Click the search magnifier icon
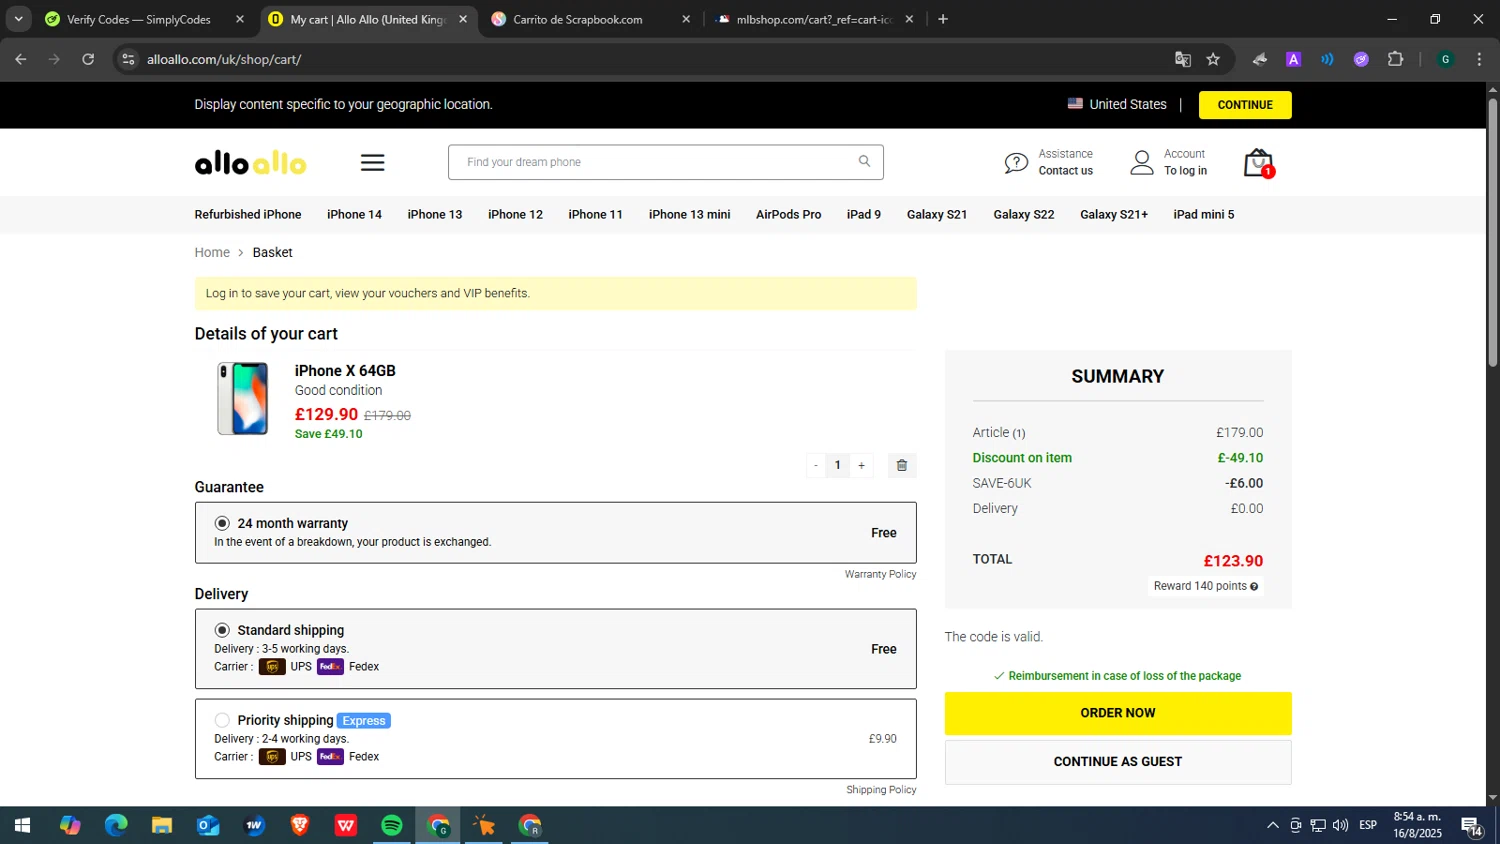Screen dimensions: 1500x844 (x=864, y=161)
